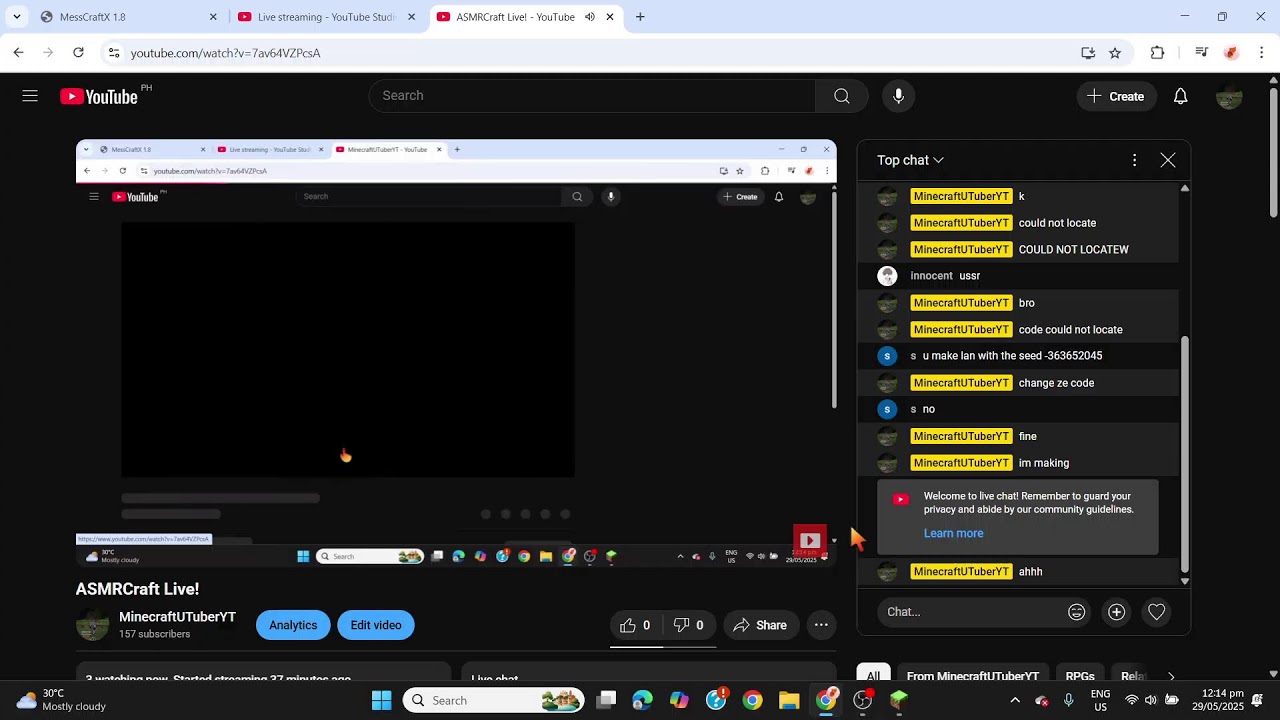Reload the YouTube page

point(78,52)
